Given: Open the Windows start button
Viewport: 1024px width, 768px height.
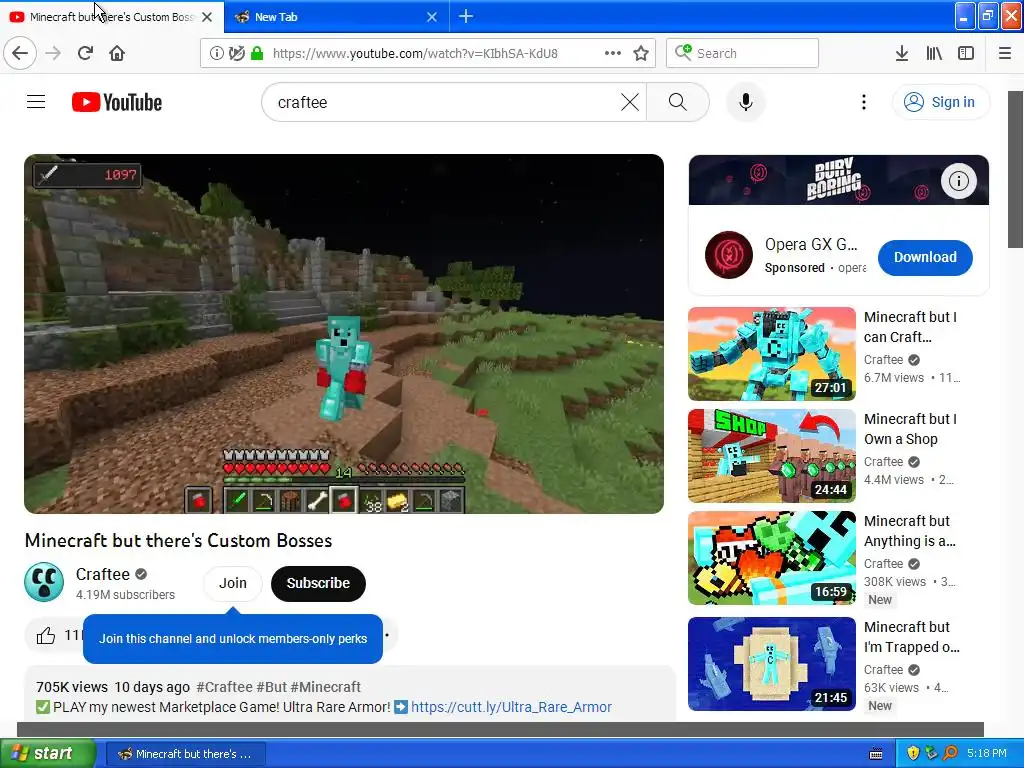Looking at the screenshot, I should pos(48,754).
